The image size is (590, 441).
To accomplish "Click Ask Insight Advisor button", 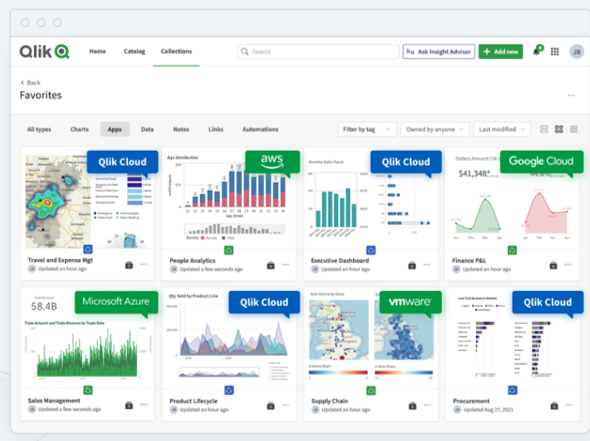I will [439, 52].
